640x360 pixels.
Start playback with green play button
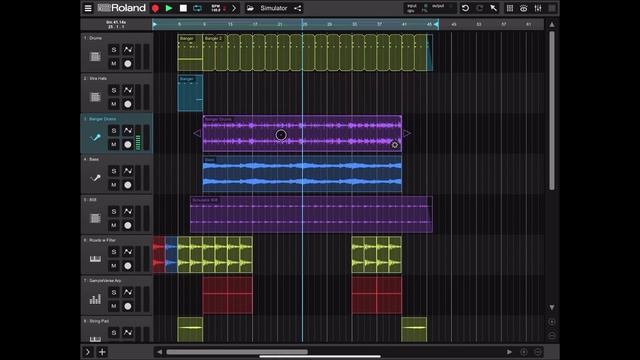pos(169,8)
